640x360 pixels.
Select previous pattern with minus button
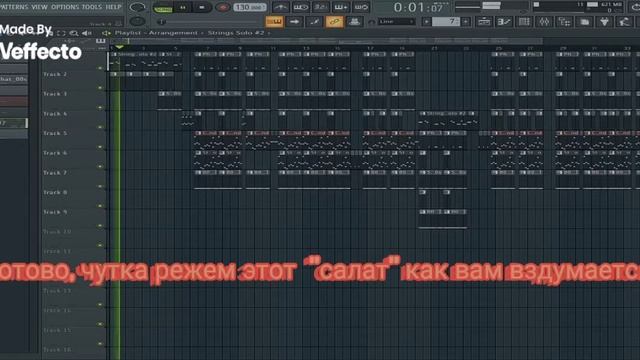[x=427, y=22]
